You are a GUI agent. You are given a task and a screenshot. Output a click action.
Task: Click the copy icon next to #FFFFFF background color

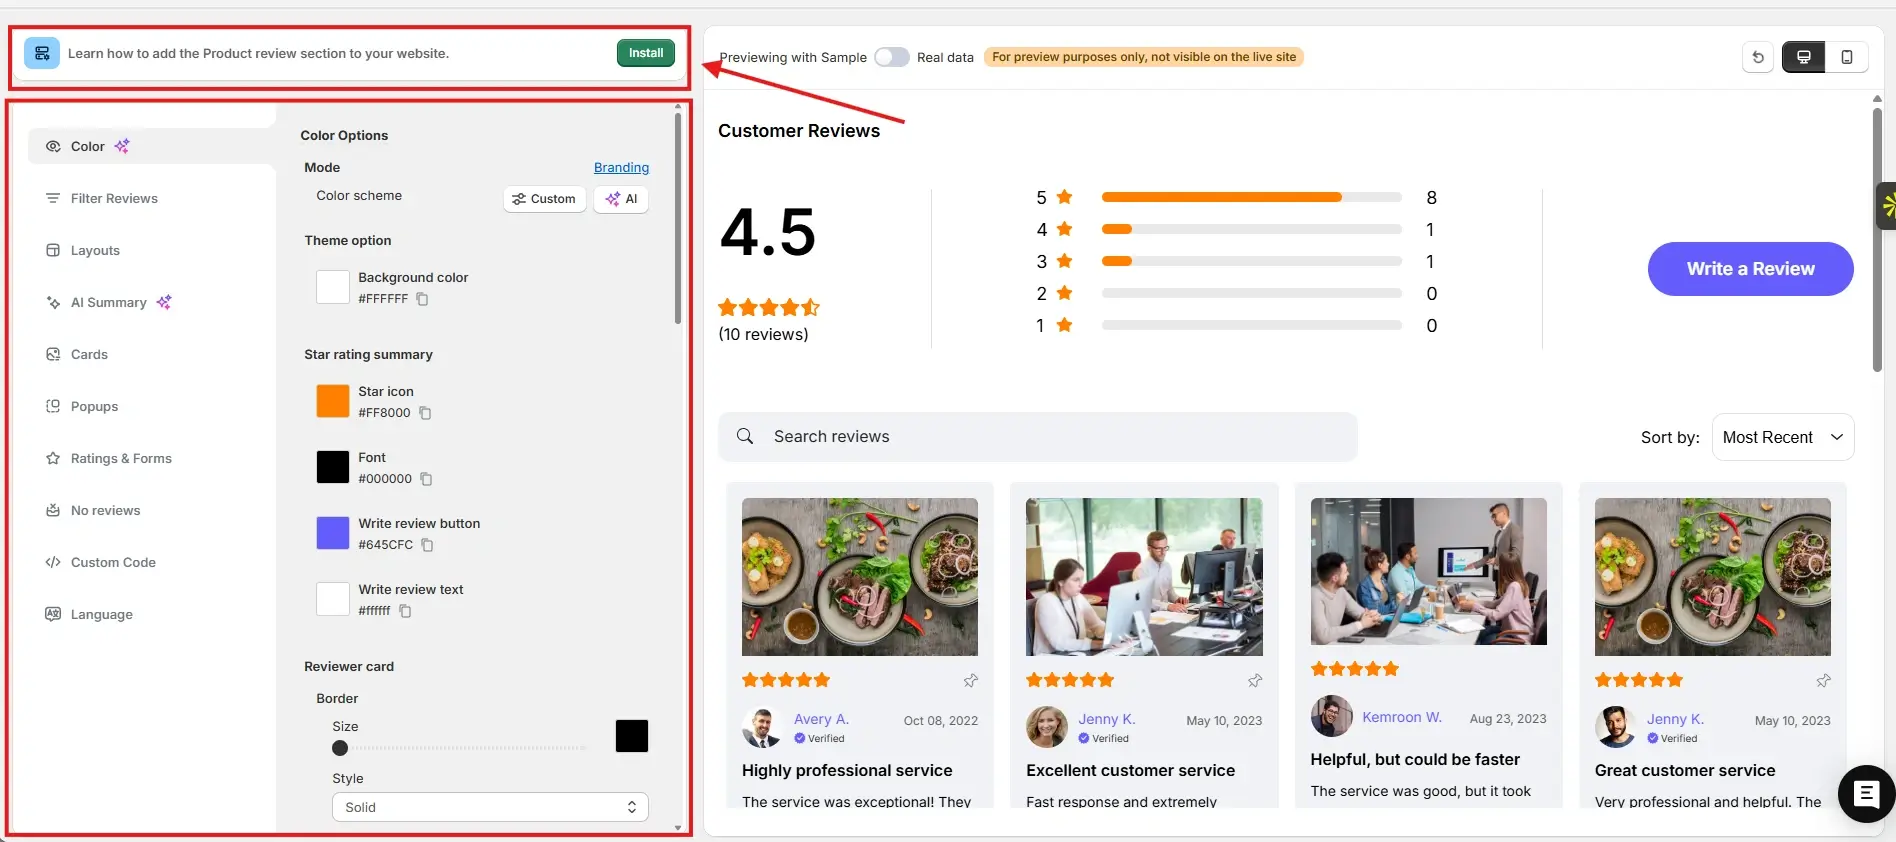coord(422,299)
